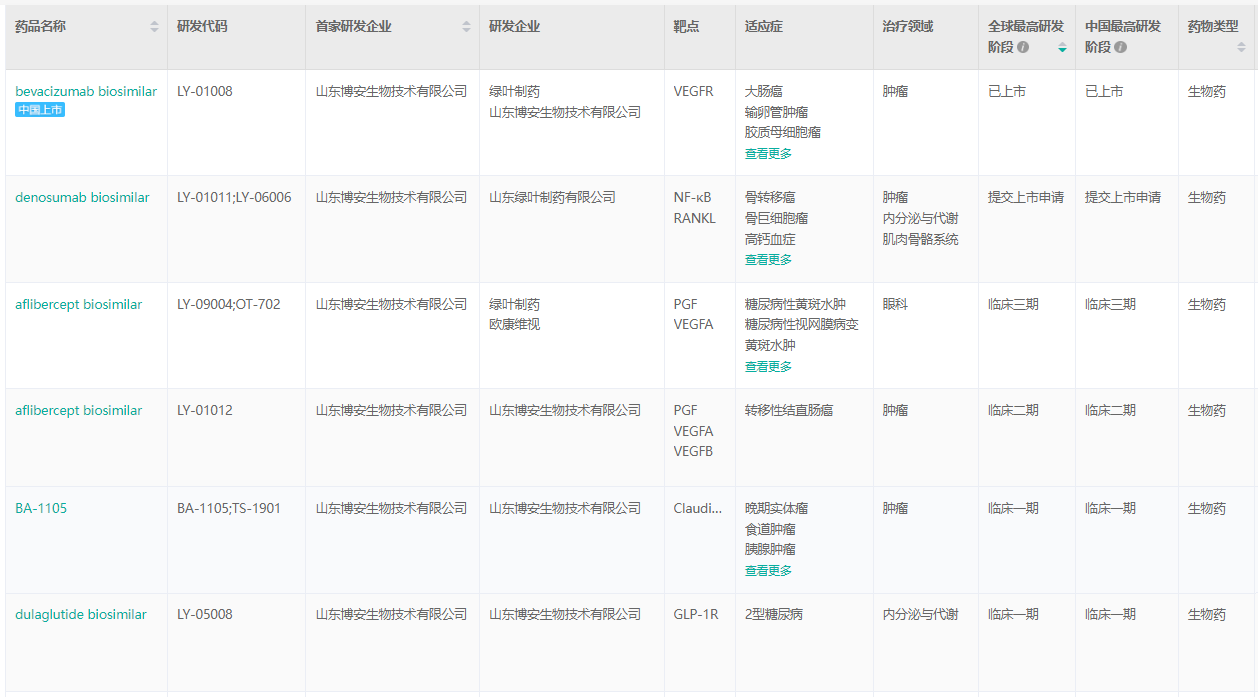Click 胰腺肿瘤 indication text
Screen dimensions: 1258x697
770,549
